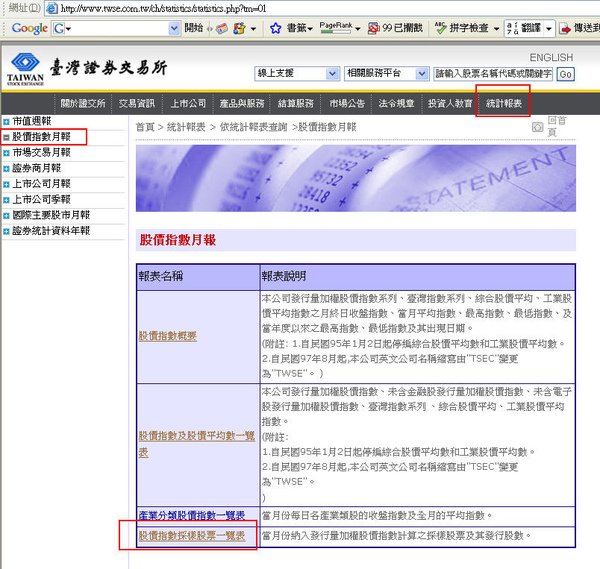Collapse the 股價指數月報 sidebar minus icon

coord(6,137)
